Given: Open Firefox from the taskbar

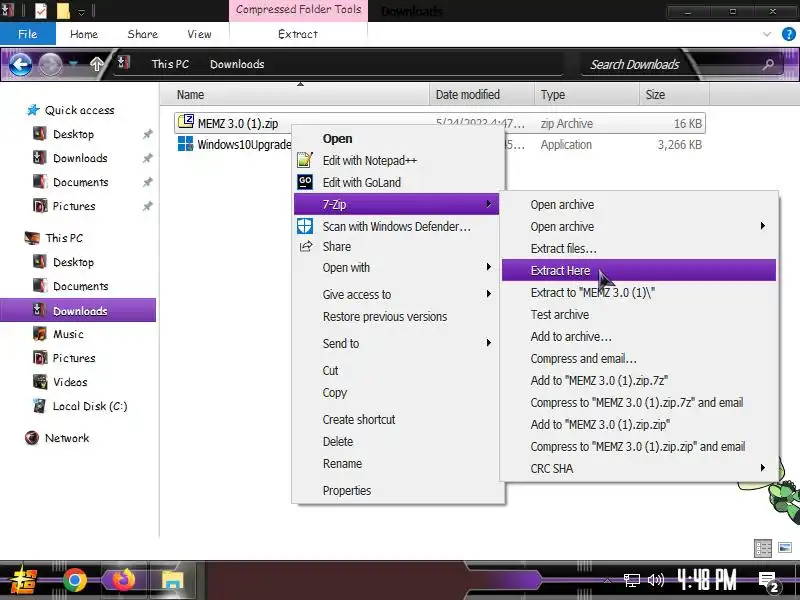Looking at the screenshot, I should click(123, 580).
